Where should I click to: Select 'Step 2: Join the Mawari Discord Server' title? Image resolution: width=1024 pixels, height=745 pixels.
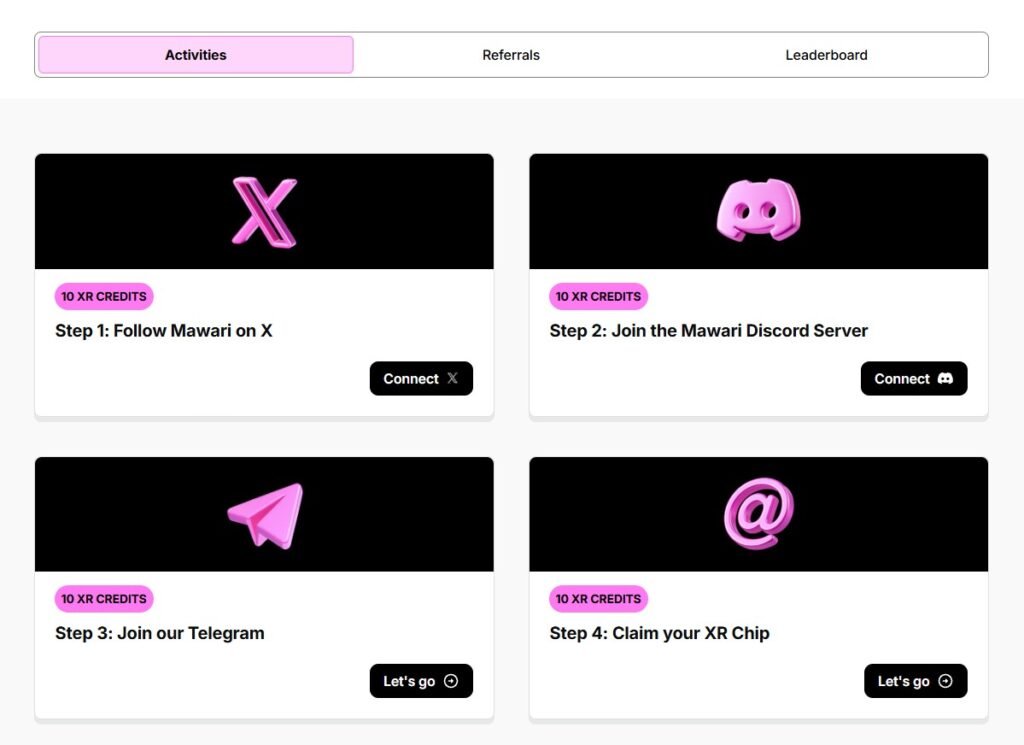pyautogui.click(x=709, y=331)
